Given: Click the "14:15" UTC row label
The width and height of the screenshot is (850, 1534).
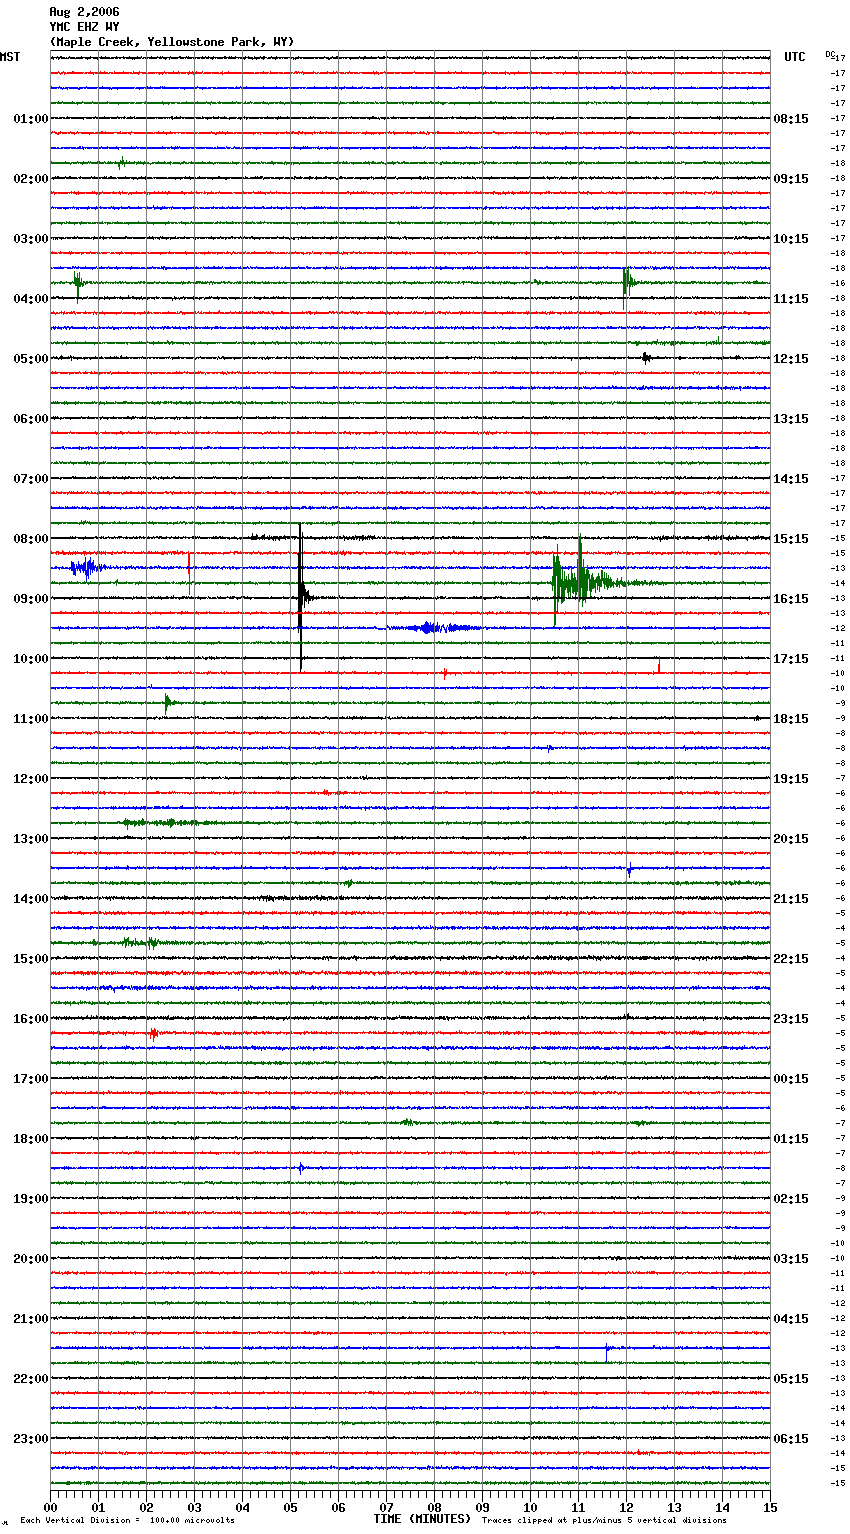Looking at the screenshot, I should tap(791, 479).
